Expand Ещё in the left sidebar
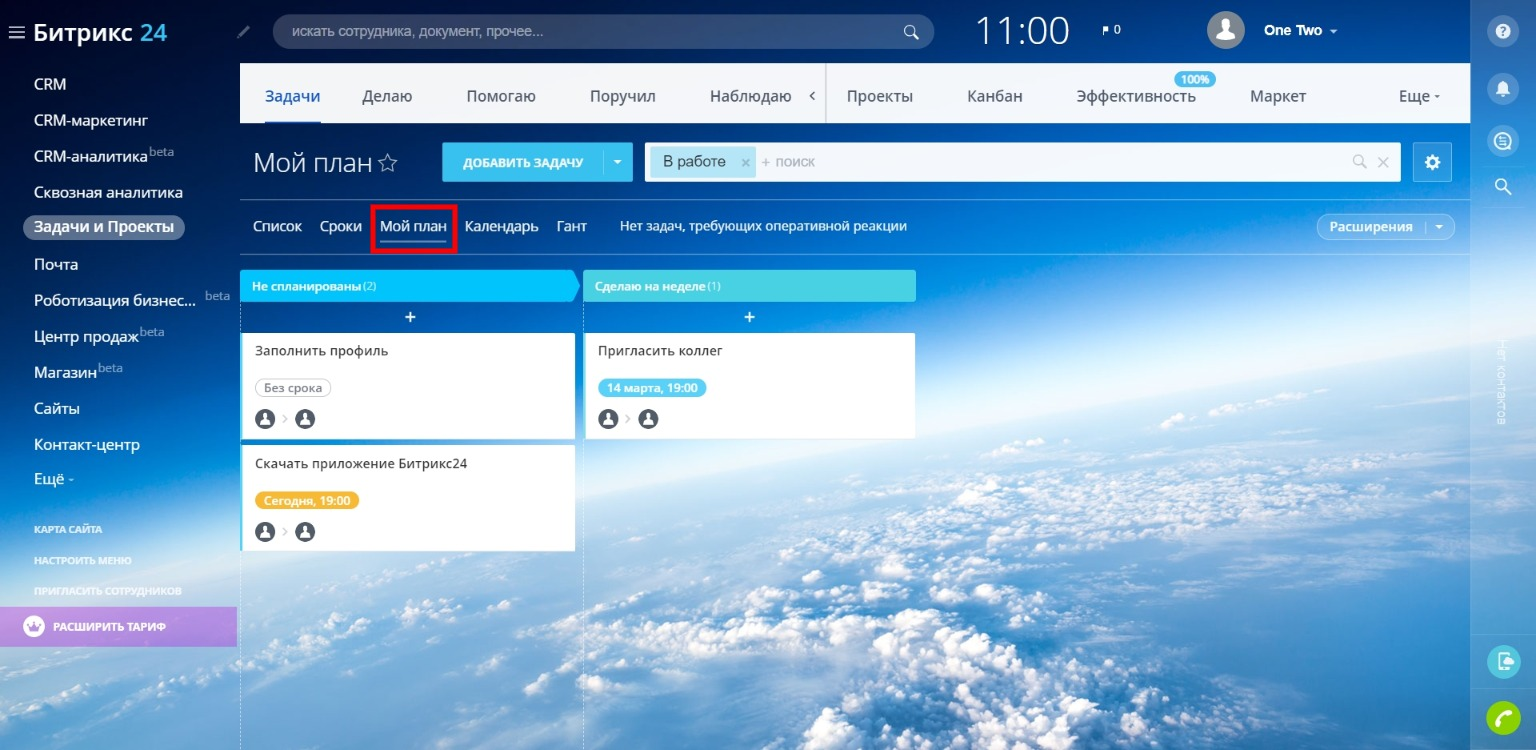 (54, 480)
